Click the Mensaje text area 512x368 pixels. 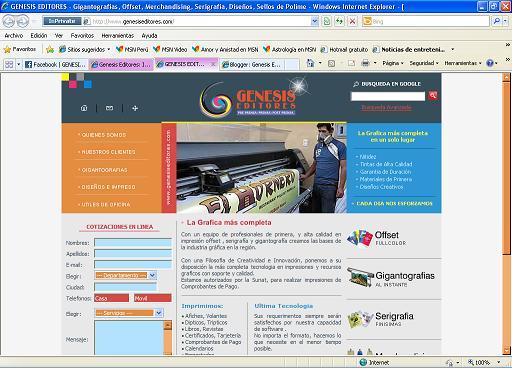[x=129, y=337]
